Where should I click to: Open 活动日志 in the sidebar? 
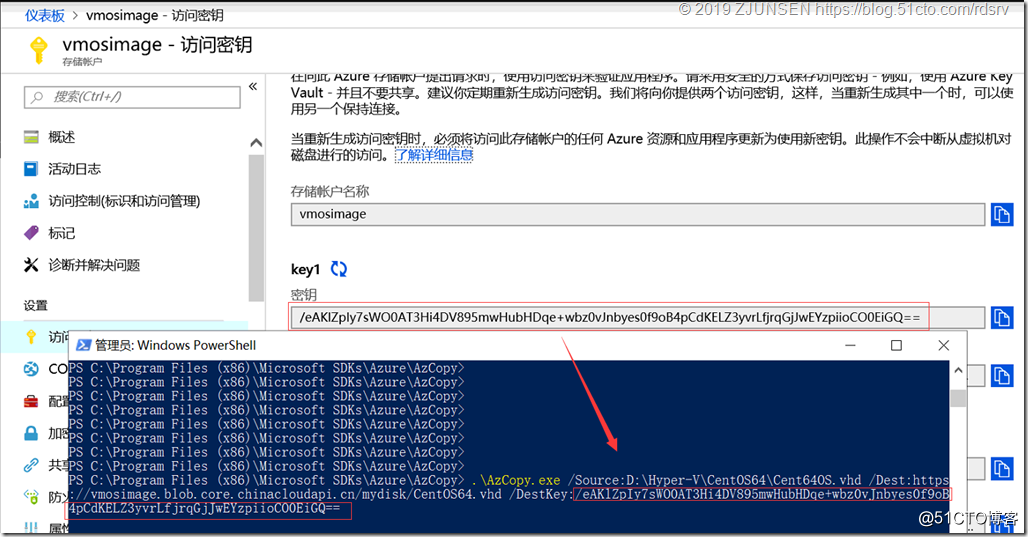(75, 169)
